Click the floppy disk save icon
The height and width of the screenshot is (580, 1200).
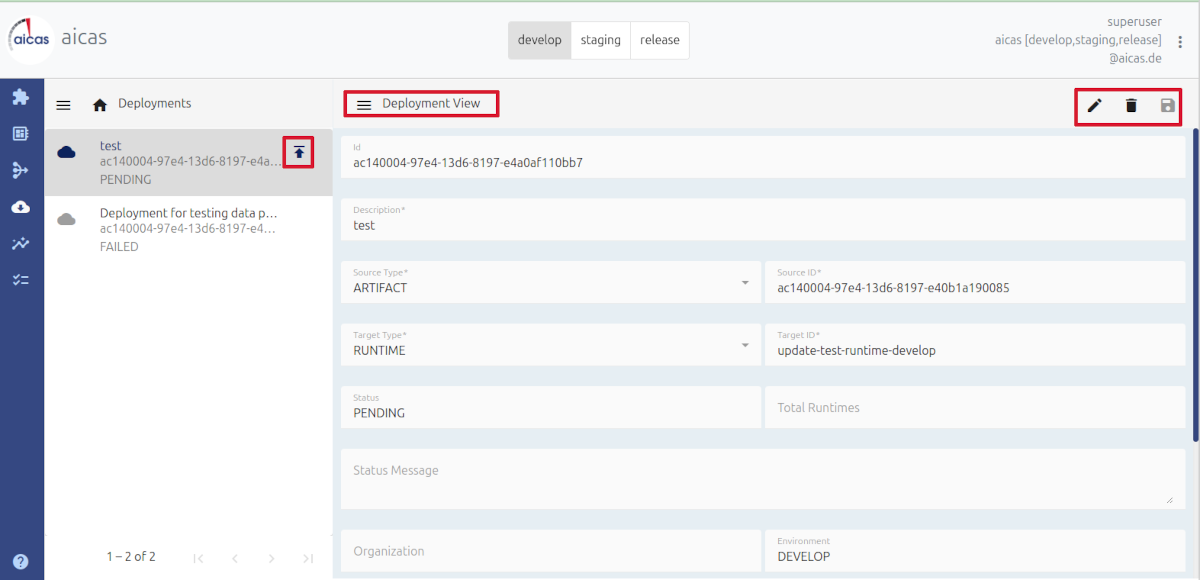pyautogui.click(x=1167, y=105)
